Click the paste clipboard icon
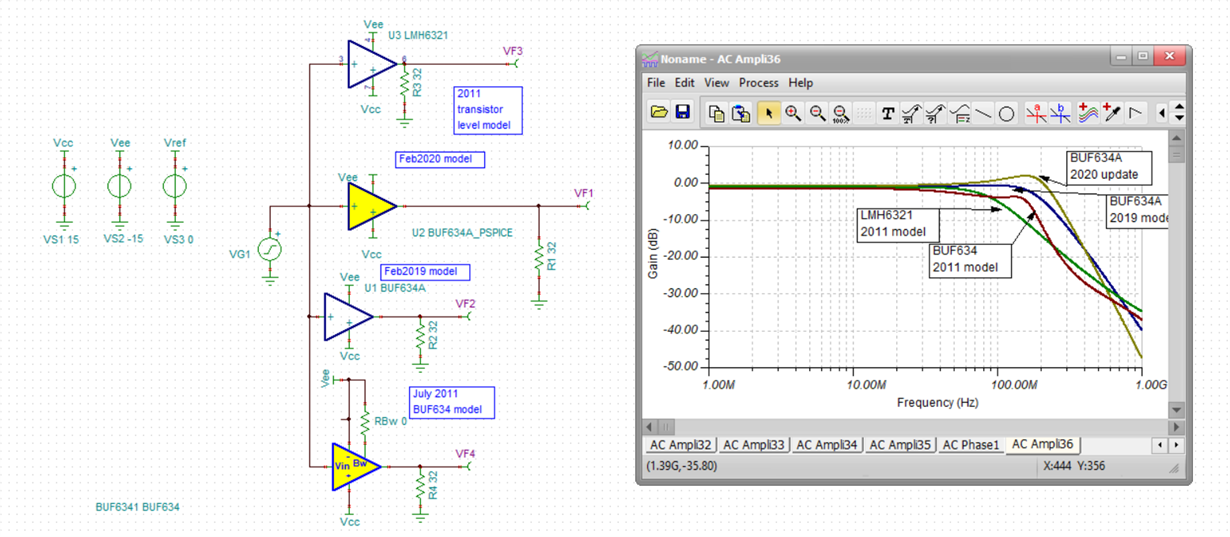The image size is (1230, 537). (x=741, y=113)
